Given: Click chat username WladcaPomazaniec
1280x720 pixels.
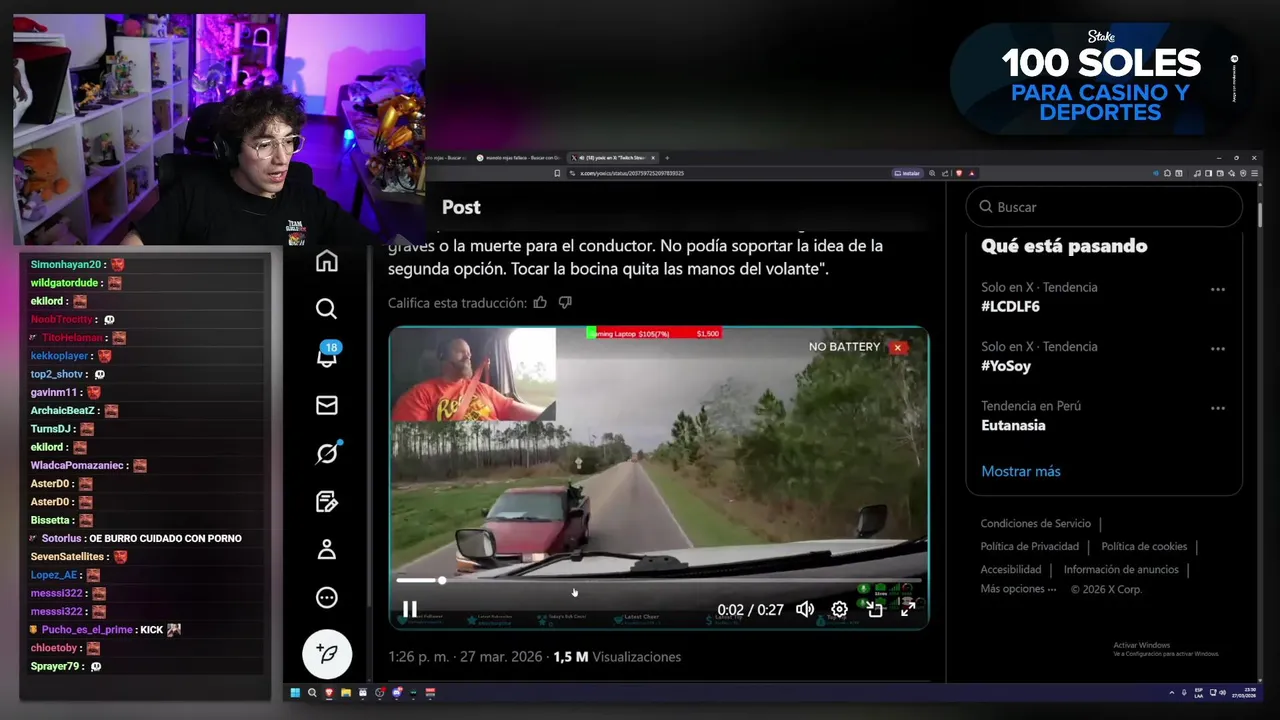Looking at the screenshot, I should click(77, 465).
